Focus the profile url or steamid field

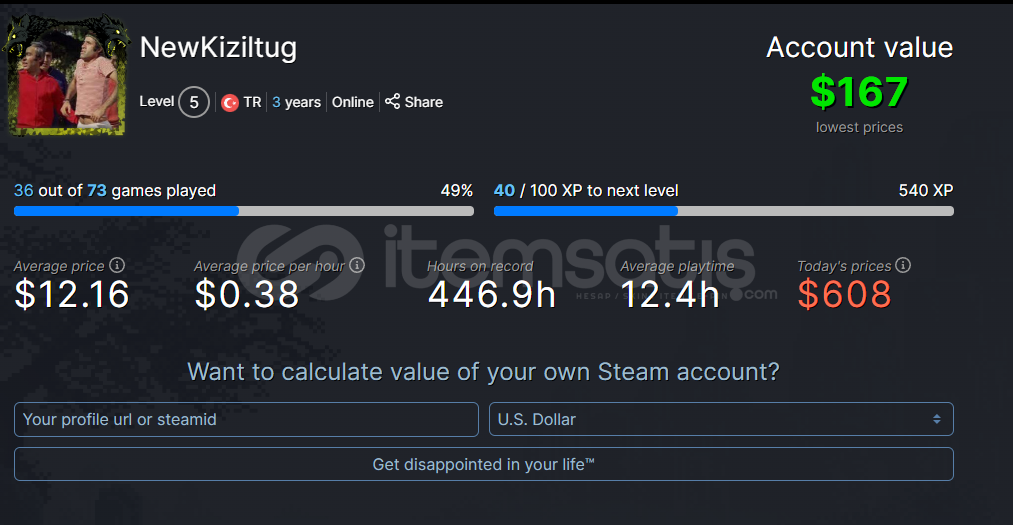pos(246,419)
